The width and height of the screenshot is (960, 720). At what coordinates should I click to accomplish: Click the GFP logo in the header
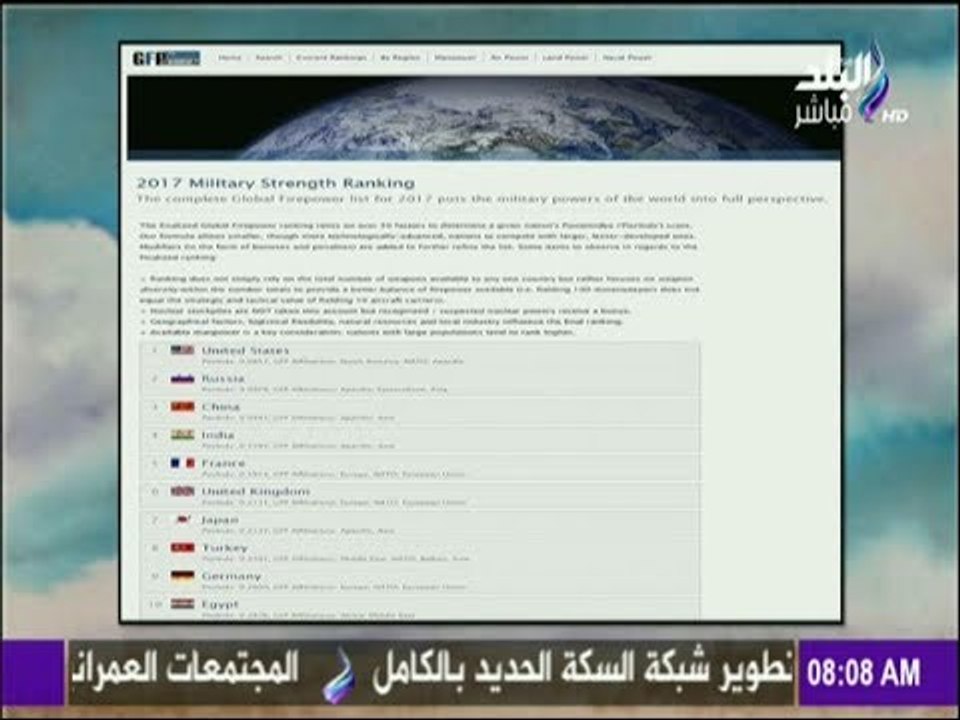coord(166,58)
